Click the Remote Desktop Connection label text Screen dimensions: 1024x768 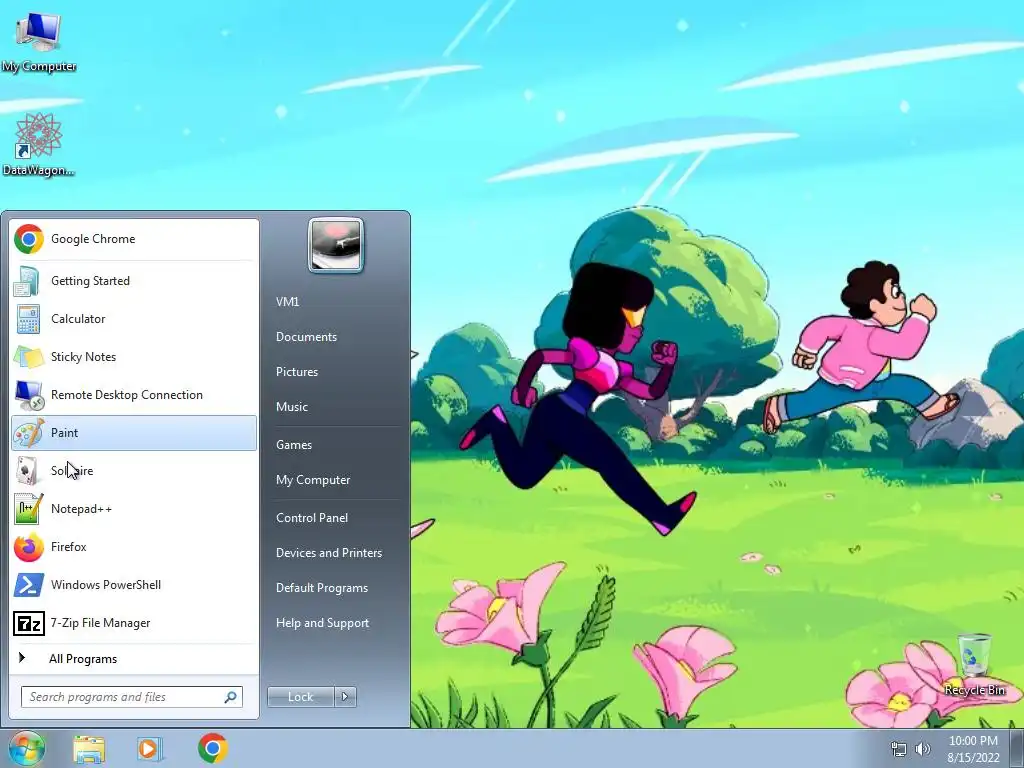pos(127,395)
